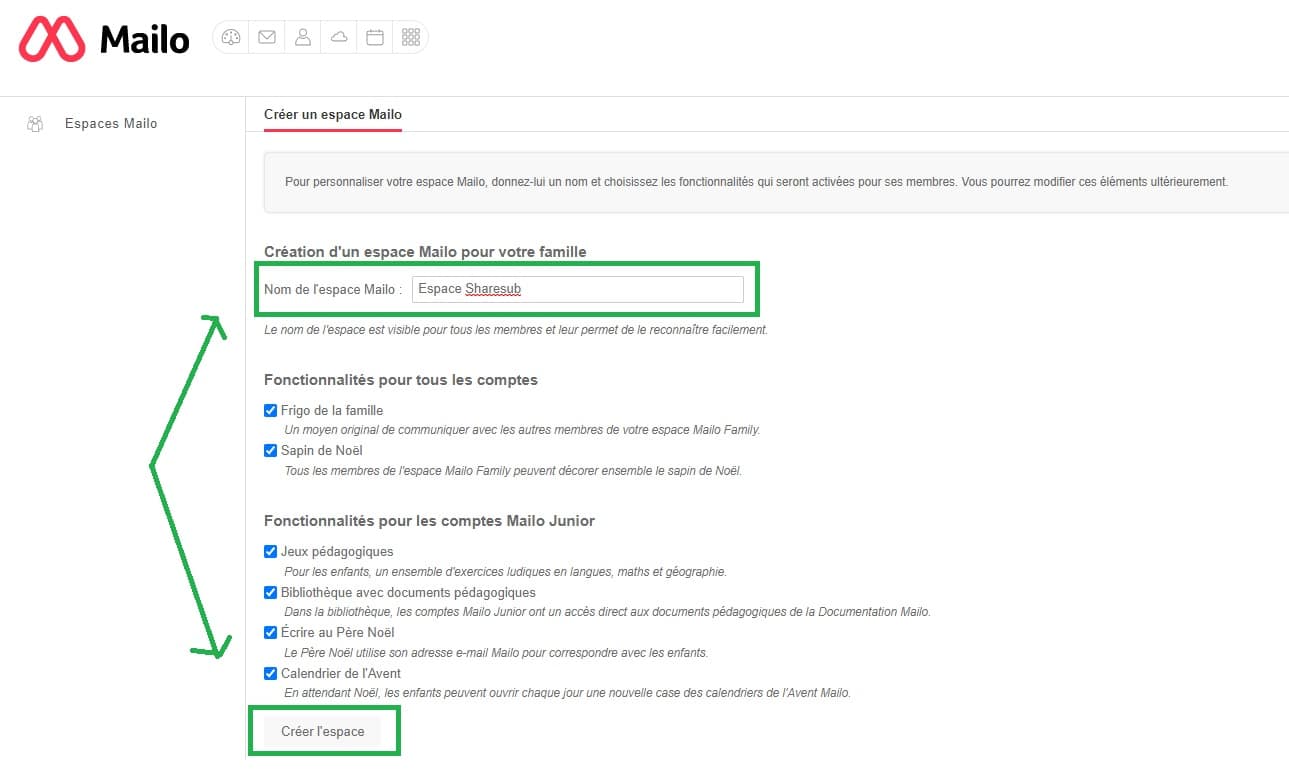Open the mail envelope icon

[x=267, y=38]
